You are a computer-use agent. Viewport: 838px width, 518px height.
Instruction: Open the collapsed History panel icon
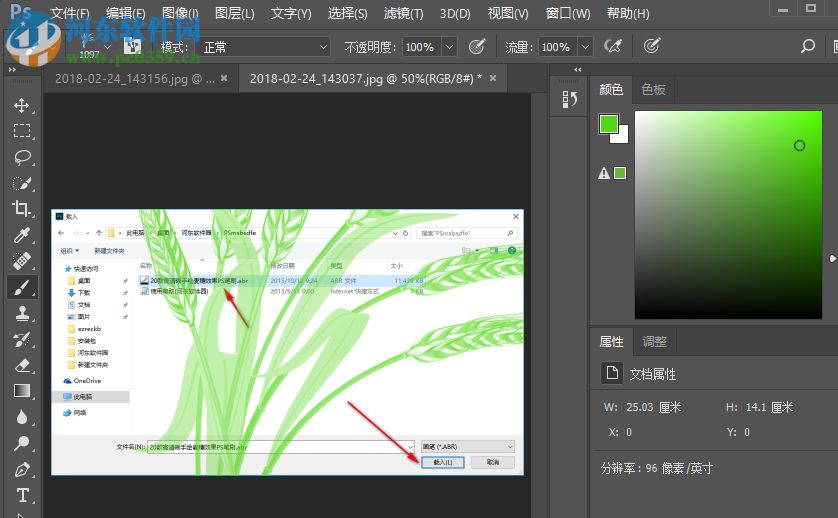569,99
